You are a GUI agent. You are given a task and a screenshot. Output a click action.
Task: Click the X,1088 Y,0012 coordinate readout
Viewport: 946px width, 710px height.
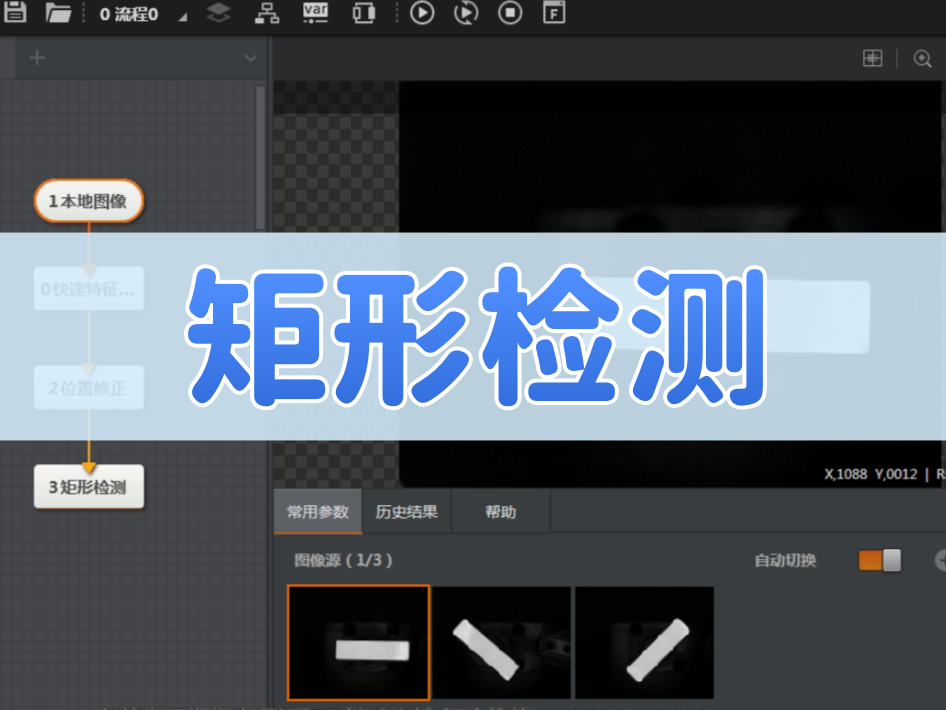coord(871,474)
